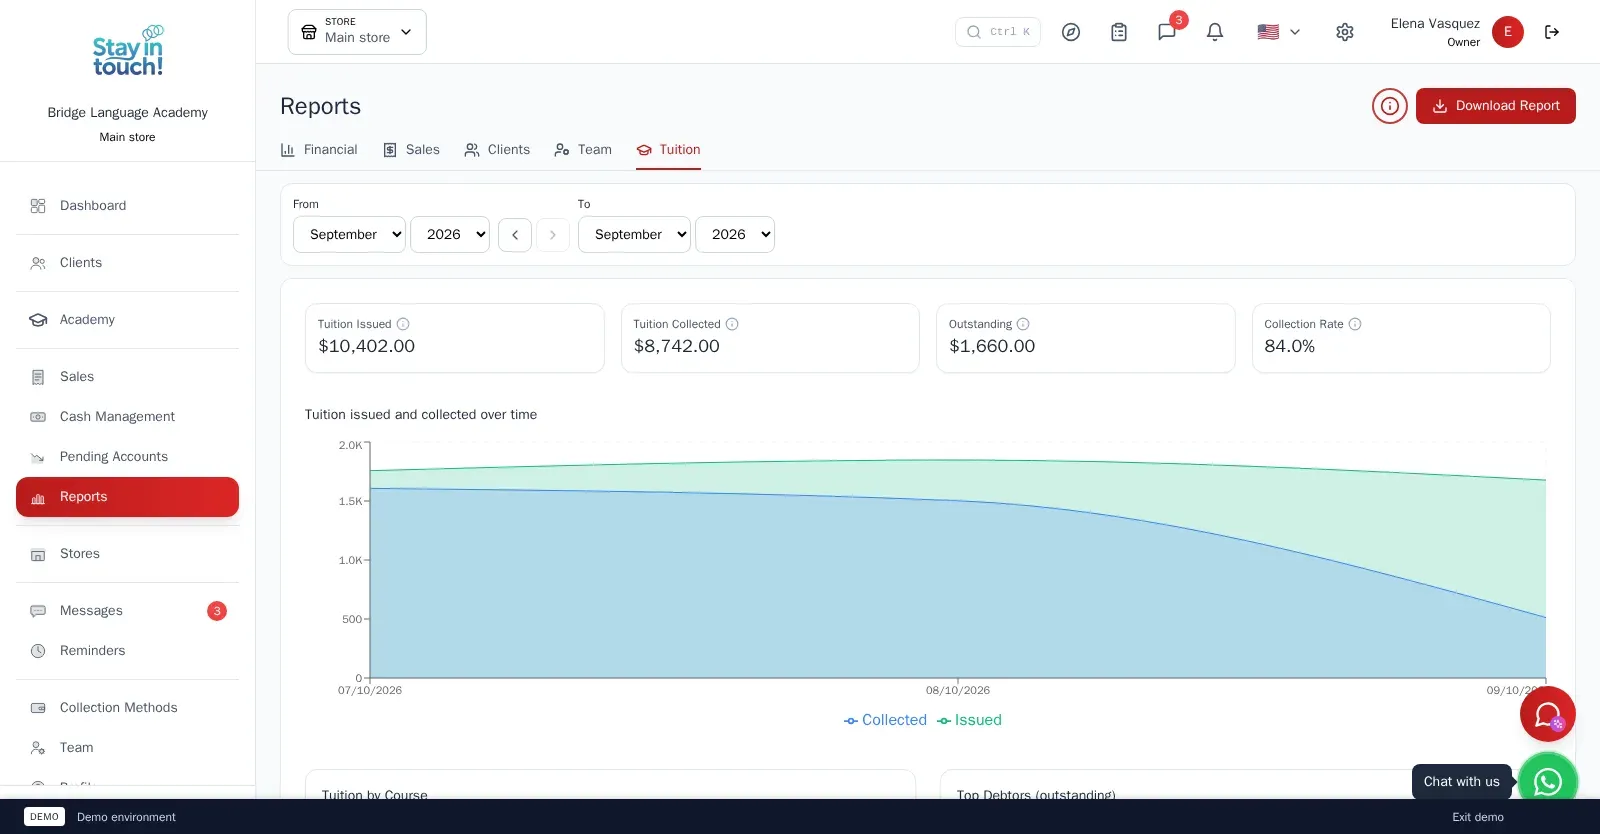
Task: Open Collection Methods in the sidebar
Action: tap(128, 708)
